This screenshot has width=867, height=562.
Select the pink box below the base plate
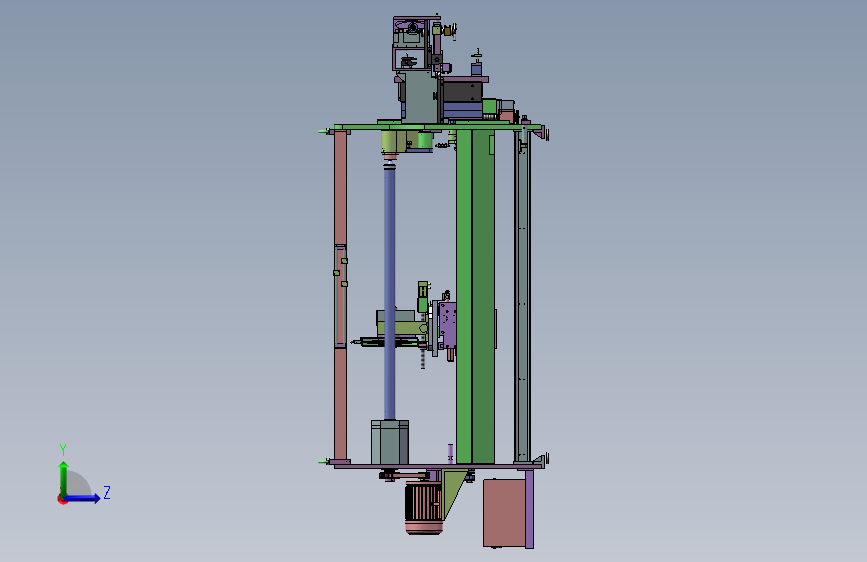click(504, 513)
